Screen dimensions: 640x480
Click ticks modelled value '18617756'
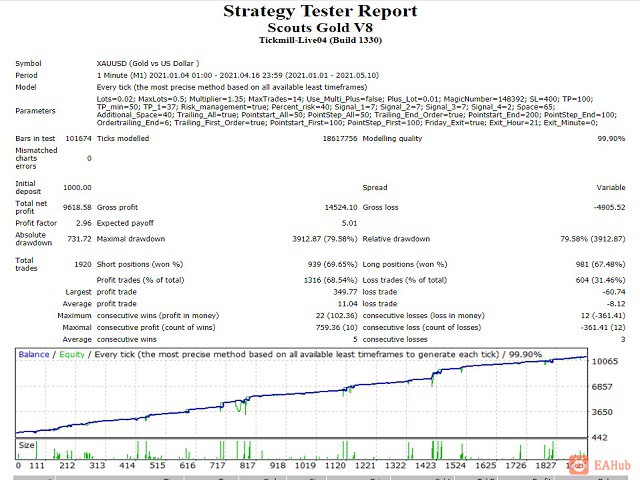(x=340, y=138)
